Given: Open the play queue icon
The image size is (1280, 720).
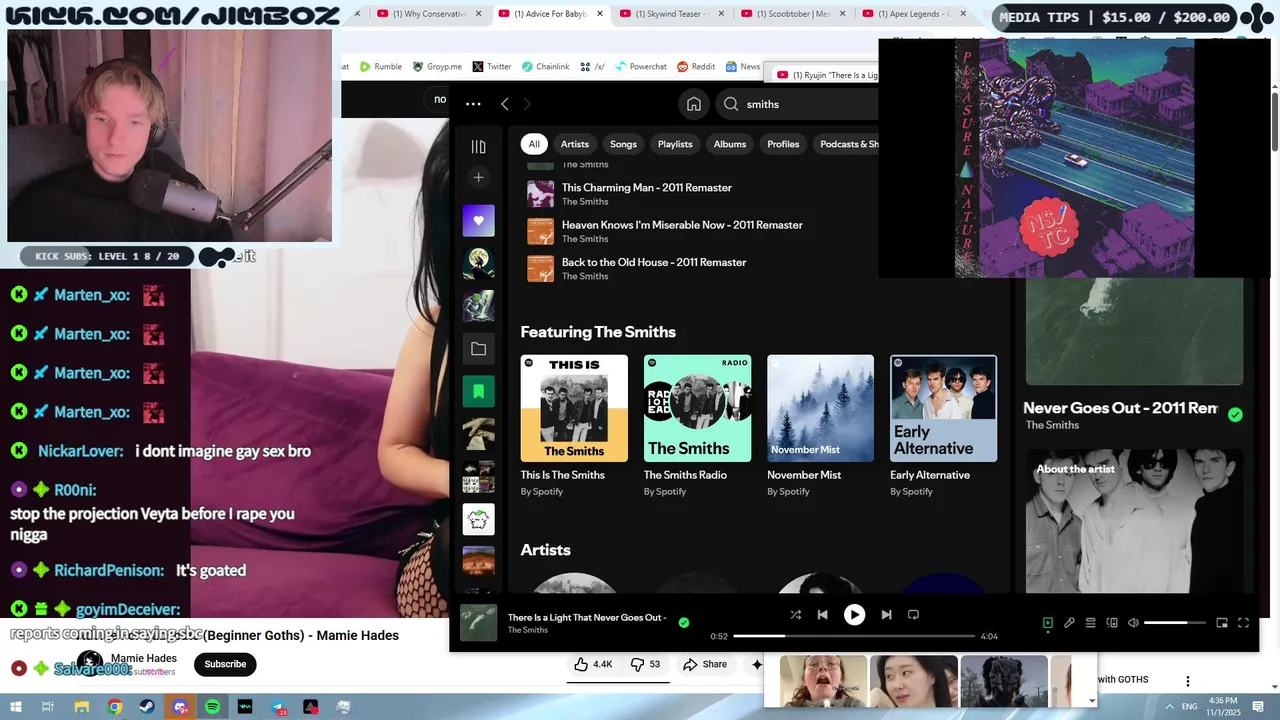Looking at the screenshot, I should click(1091, 623).
